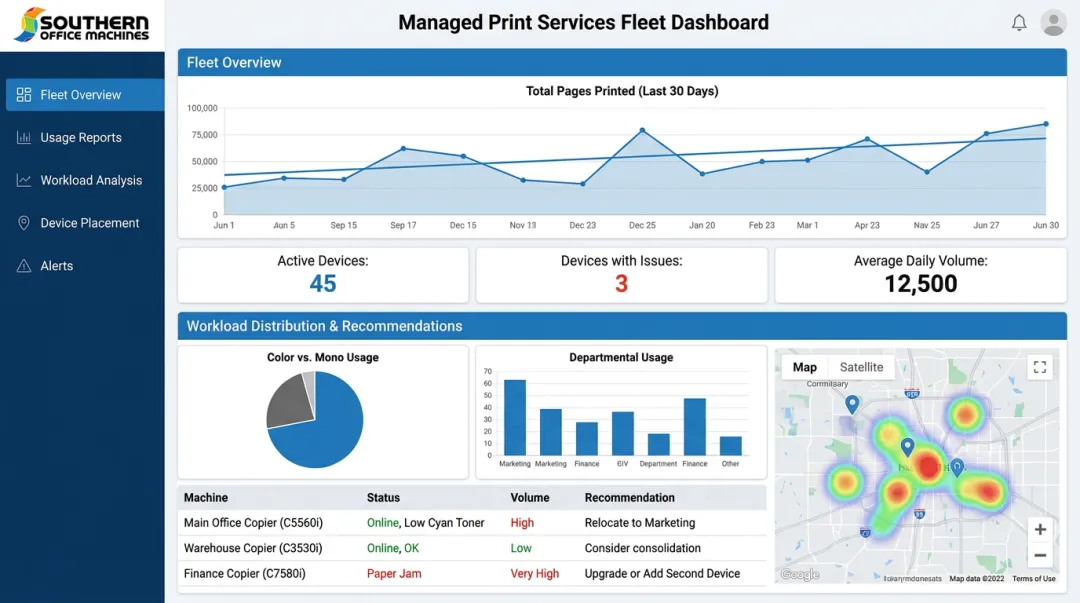Zoom in on the map with plus

[x=1040, y=529]
